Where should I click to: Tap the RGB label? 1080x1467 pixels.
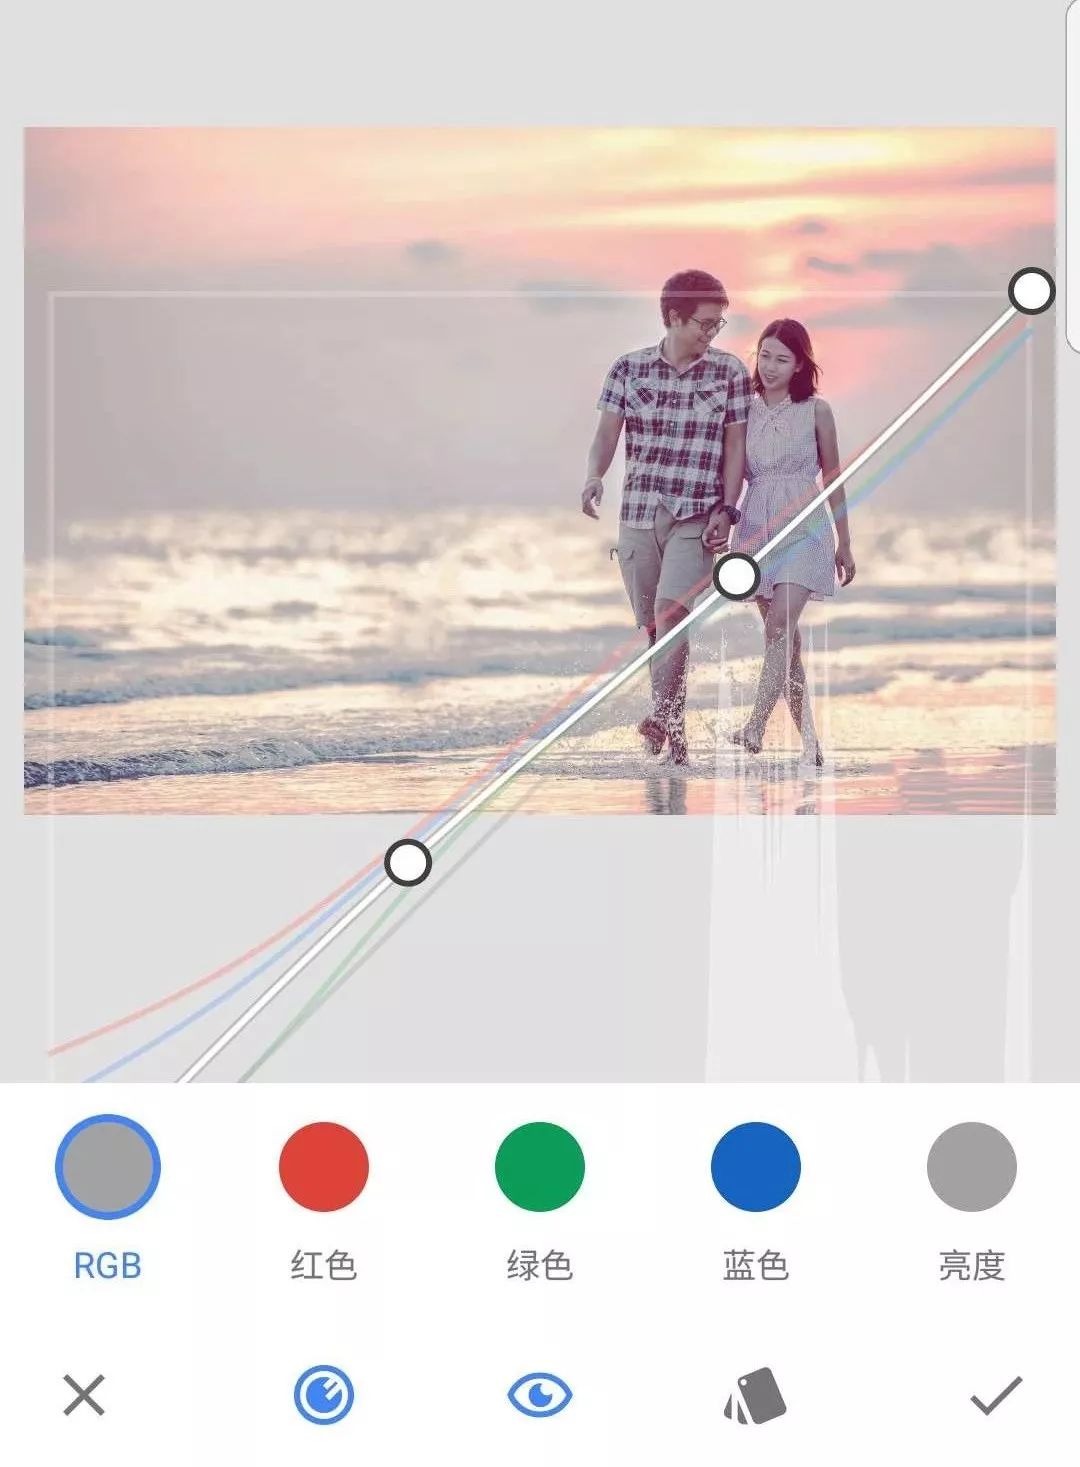tap(108, 1265)
